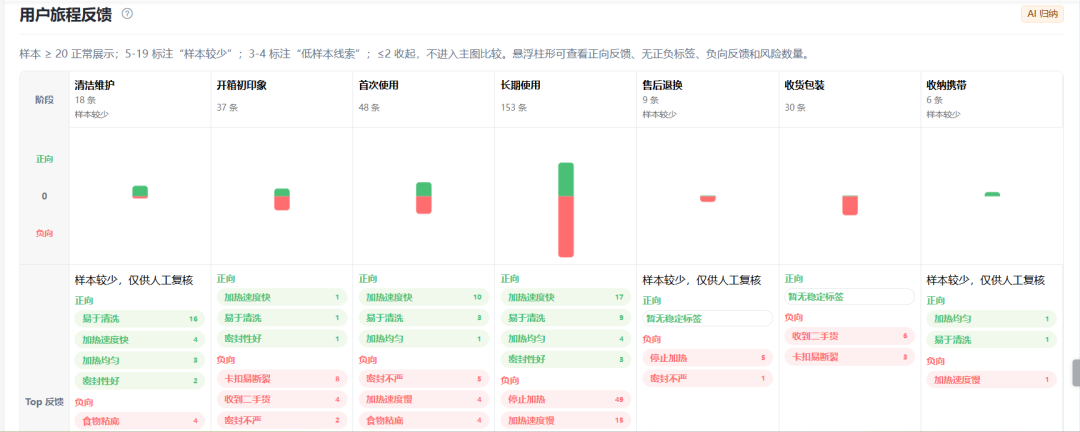Viewport: 1080px width, 432px height.
Task: Click 食物粘底 tag under 首次使用
Action: (424, 420)
